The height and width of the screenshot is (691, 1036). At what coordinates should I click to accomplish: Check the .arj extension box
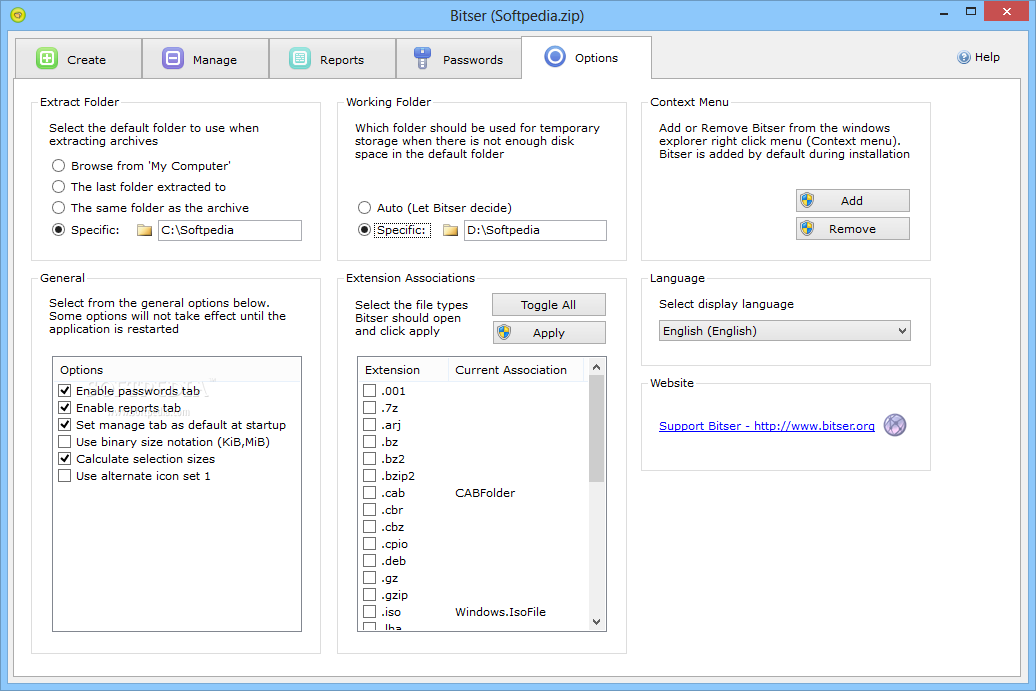[x=370, y=425]
